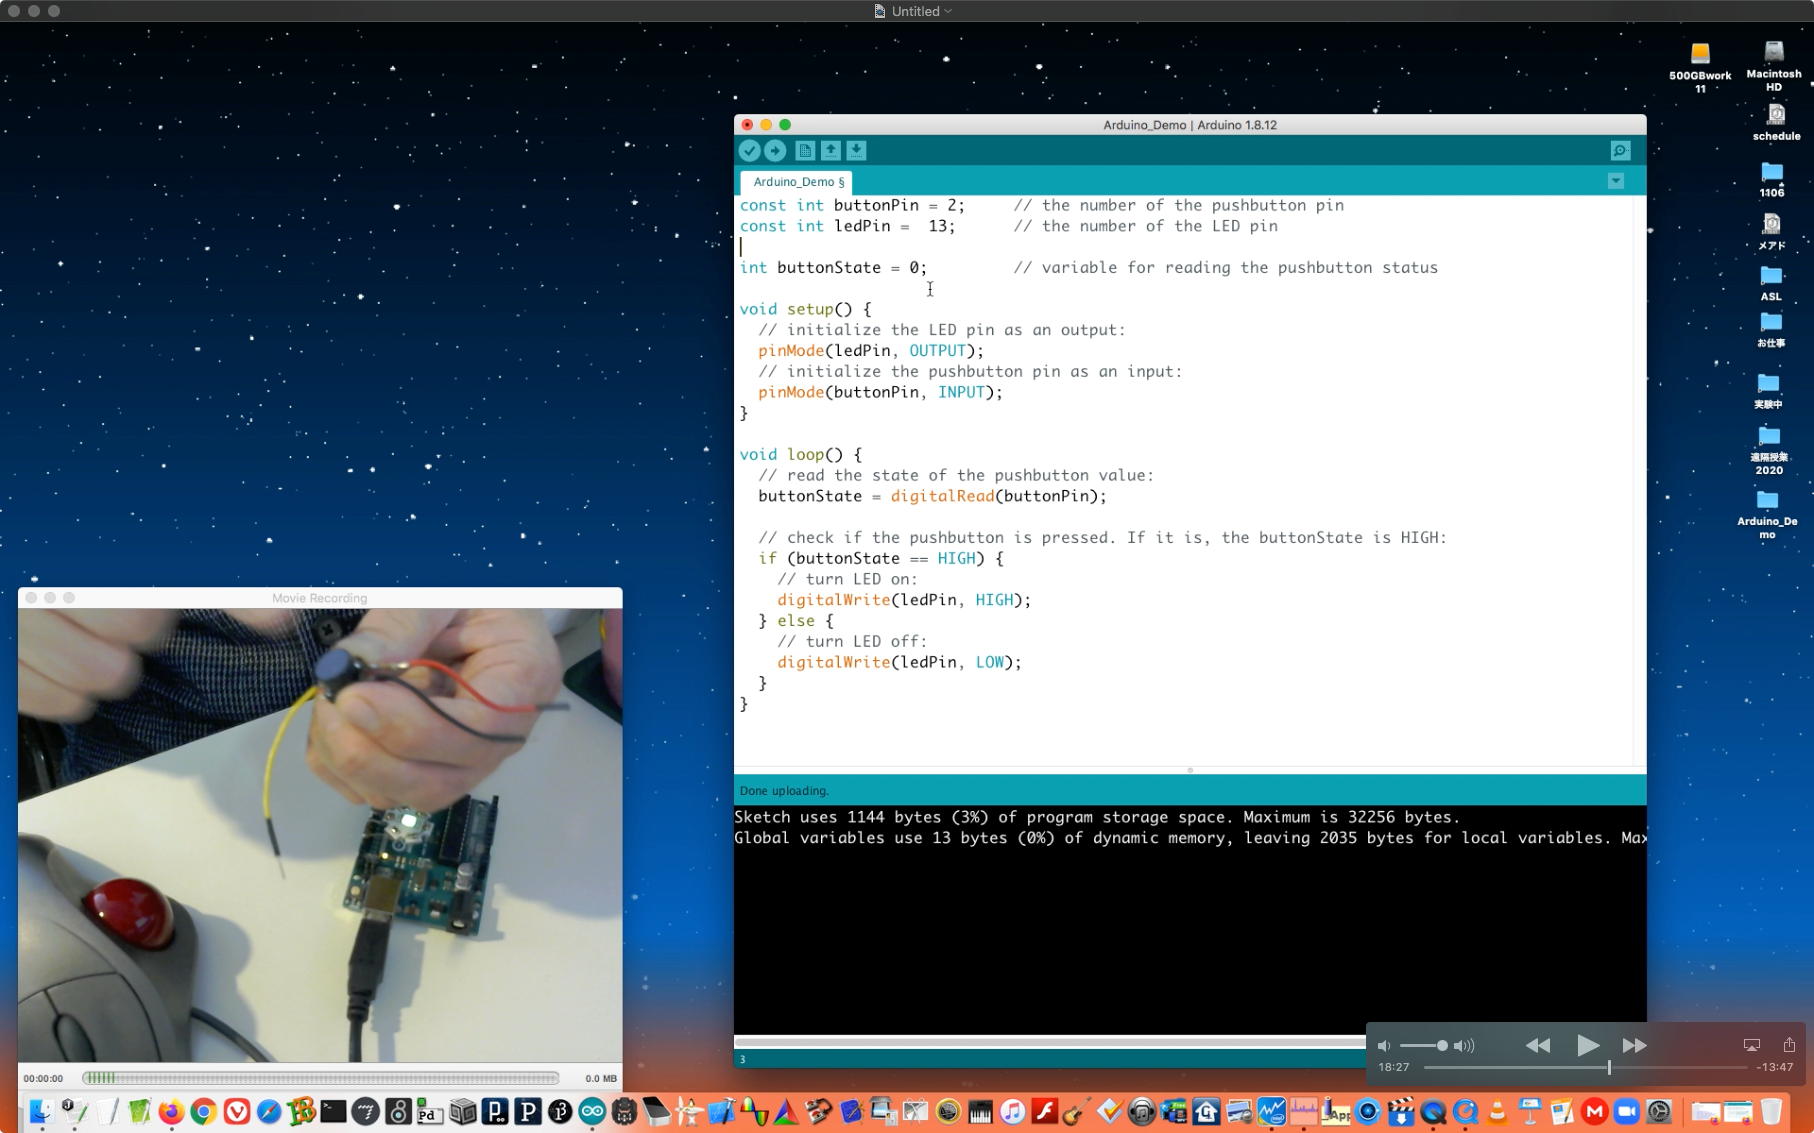Seek using the video timeline playhead

1609,1068
